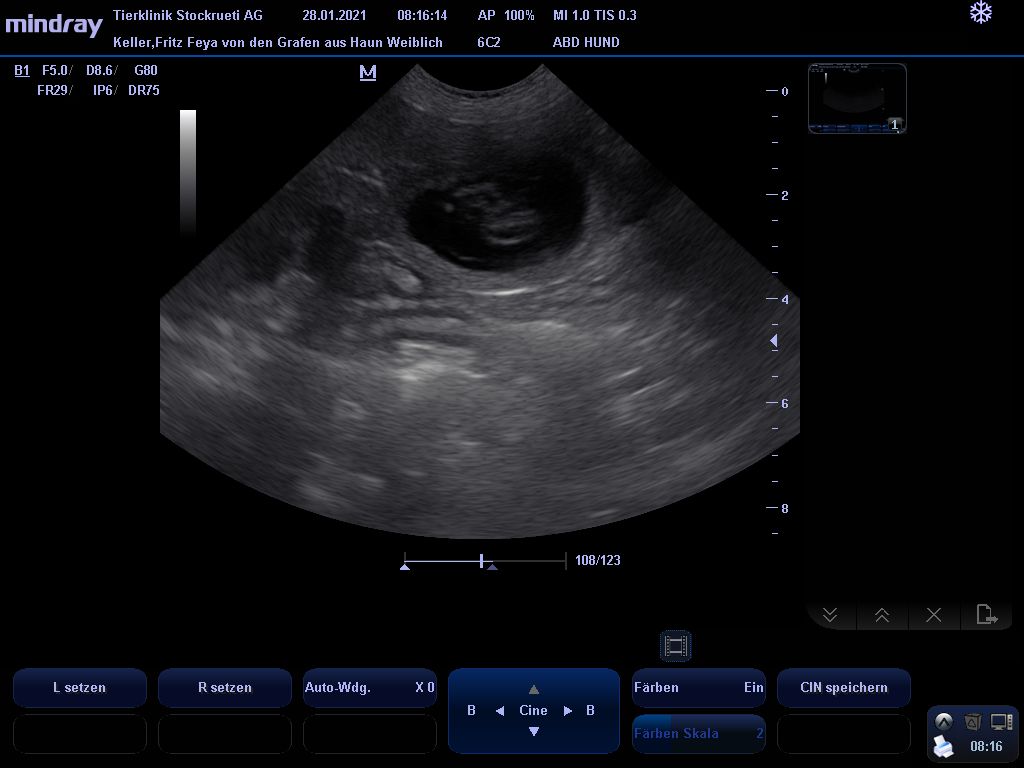Select the saved image thumbnail 1
The width and height of the screenshot is (1024, 768).
point(857,98)
